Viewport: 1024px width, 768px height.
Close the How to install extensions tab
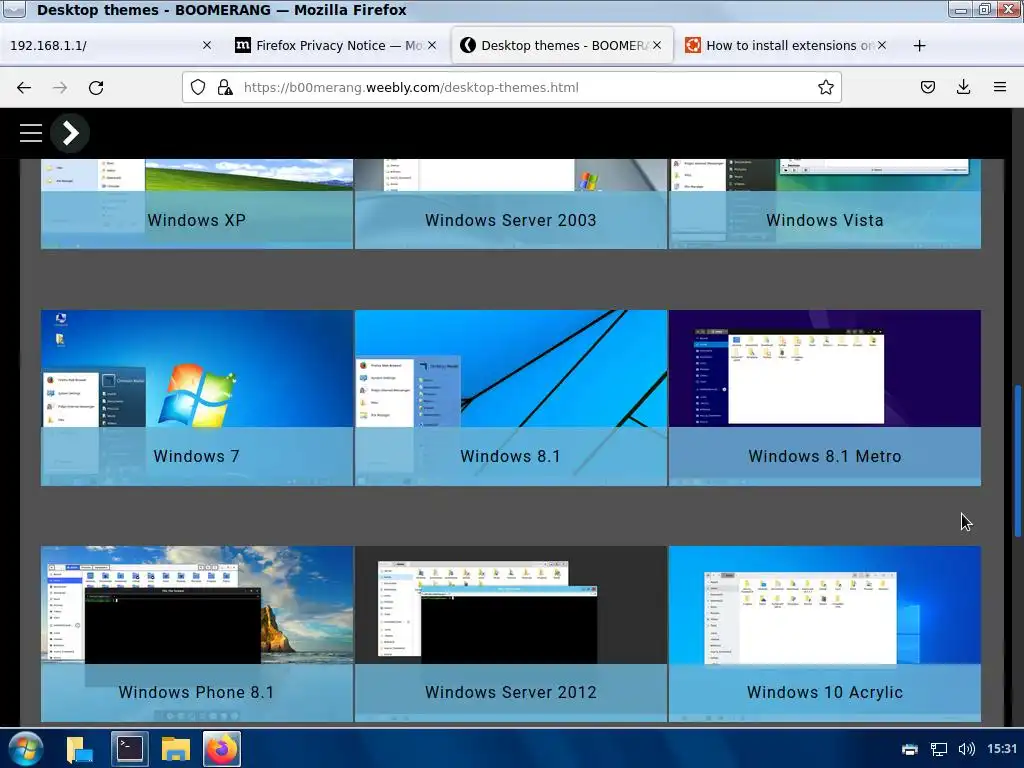pyautogui.click(x=882, y=45)
